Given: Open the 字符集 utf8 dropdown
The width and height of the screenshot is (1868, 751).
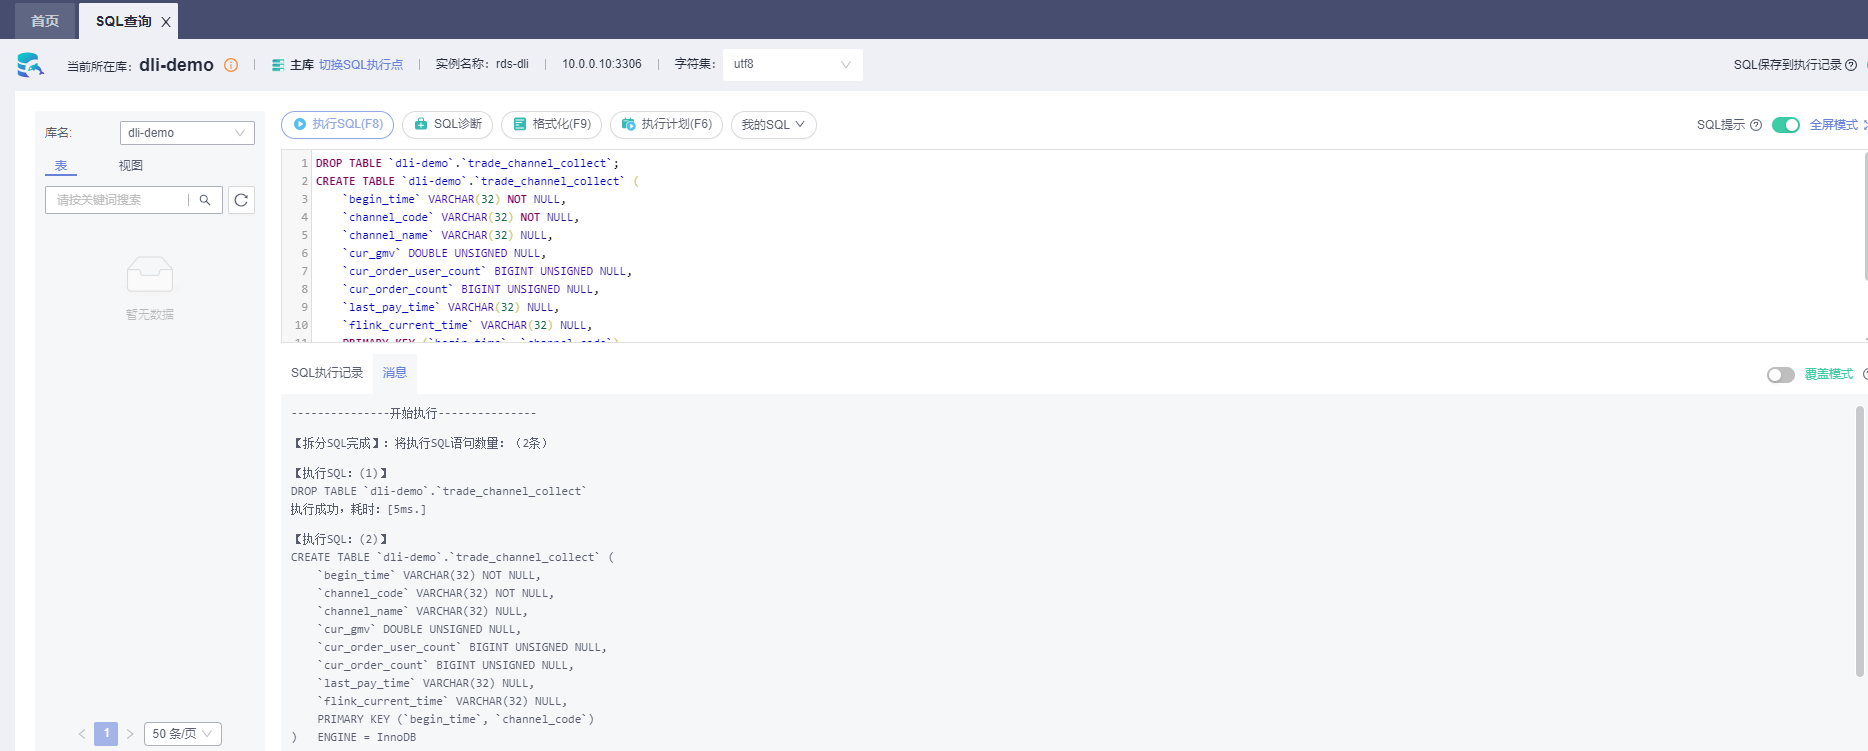Looking at the screenshot, I should pyautogui.click(x=792, y=65).
